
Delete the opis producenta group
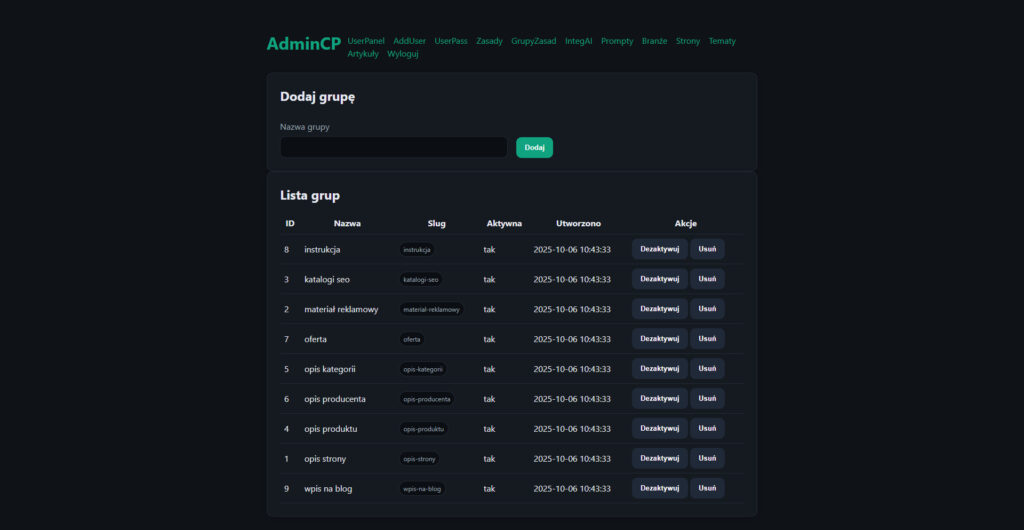707,399
